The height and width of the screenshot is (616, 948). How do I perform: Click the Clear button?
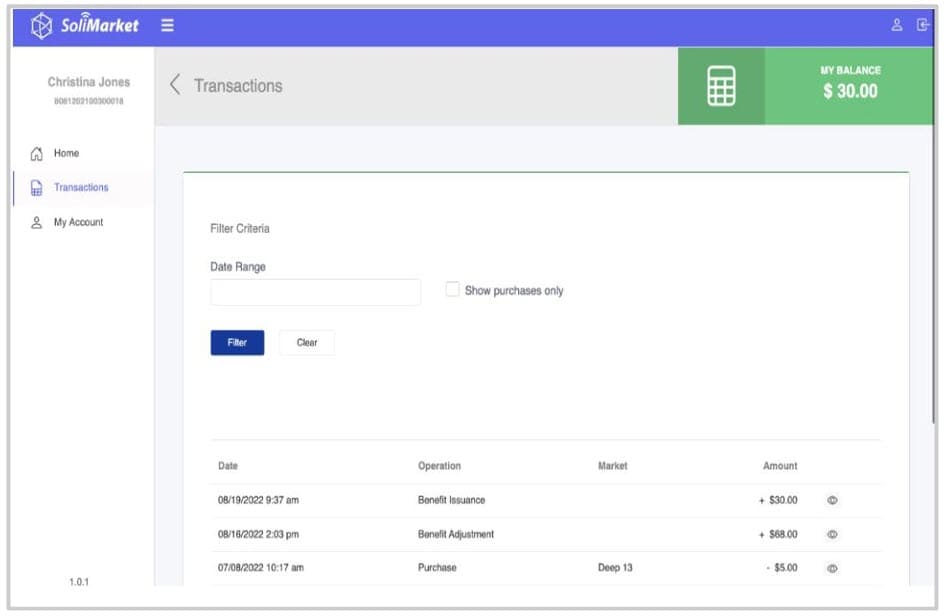coord(307,343)
